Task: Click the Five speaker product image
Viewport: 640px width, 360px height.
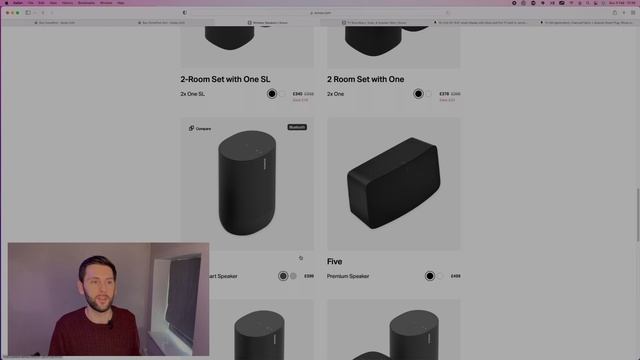Action: pos(393,184)
